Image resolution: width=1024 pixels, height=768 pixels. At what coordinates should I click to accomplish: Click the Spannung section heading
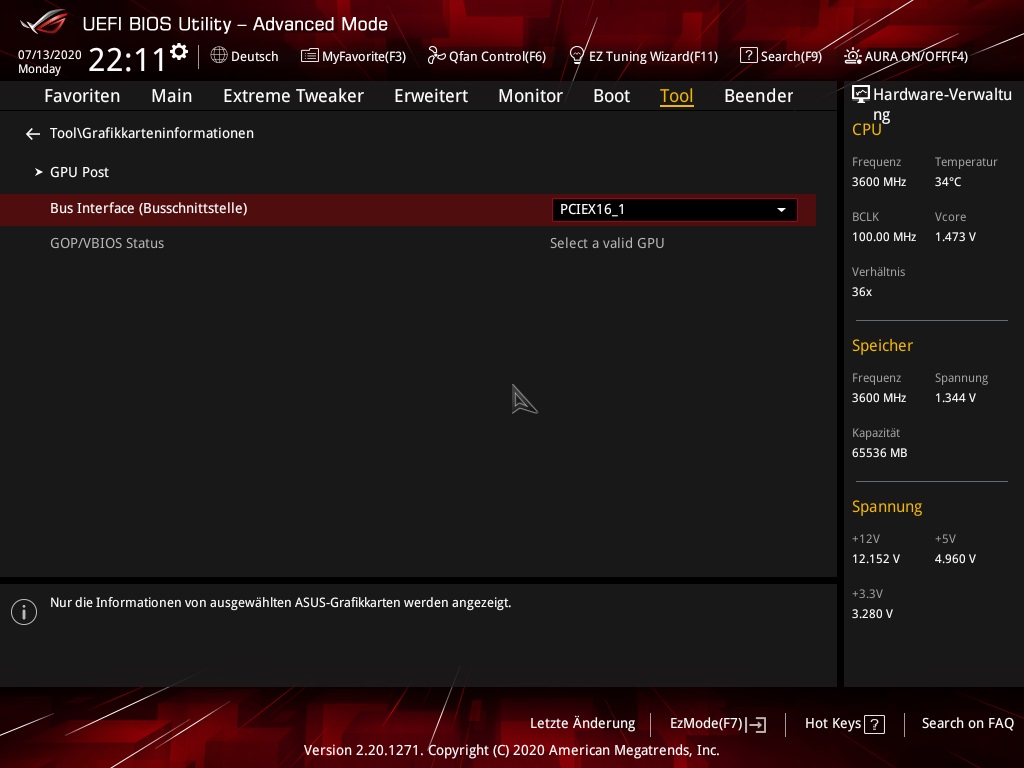pyautogui.click(x=887, y=507)
